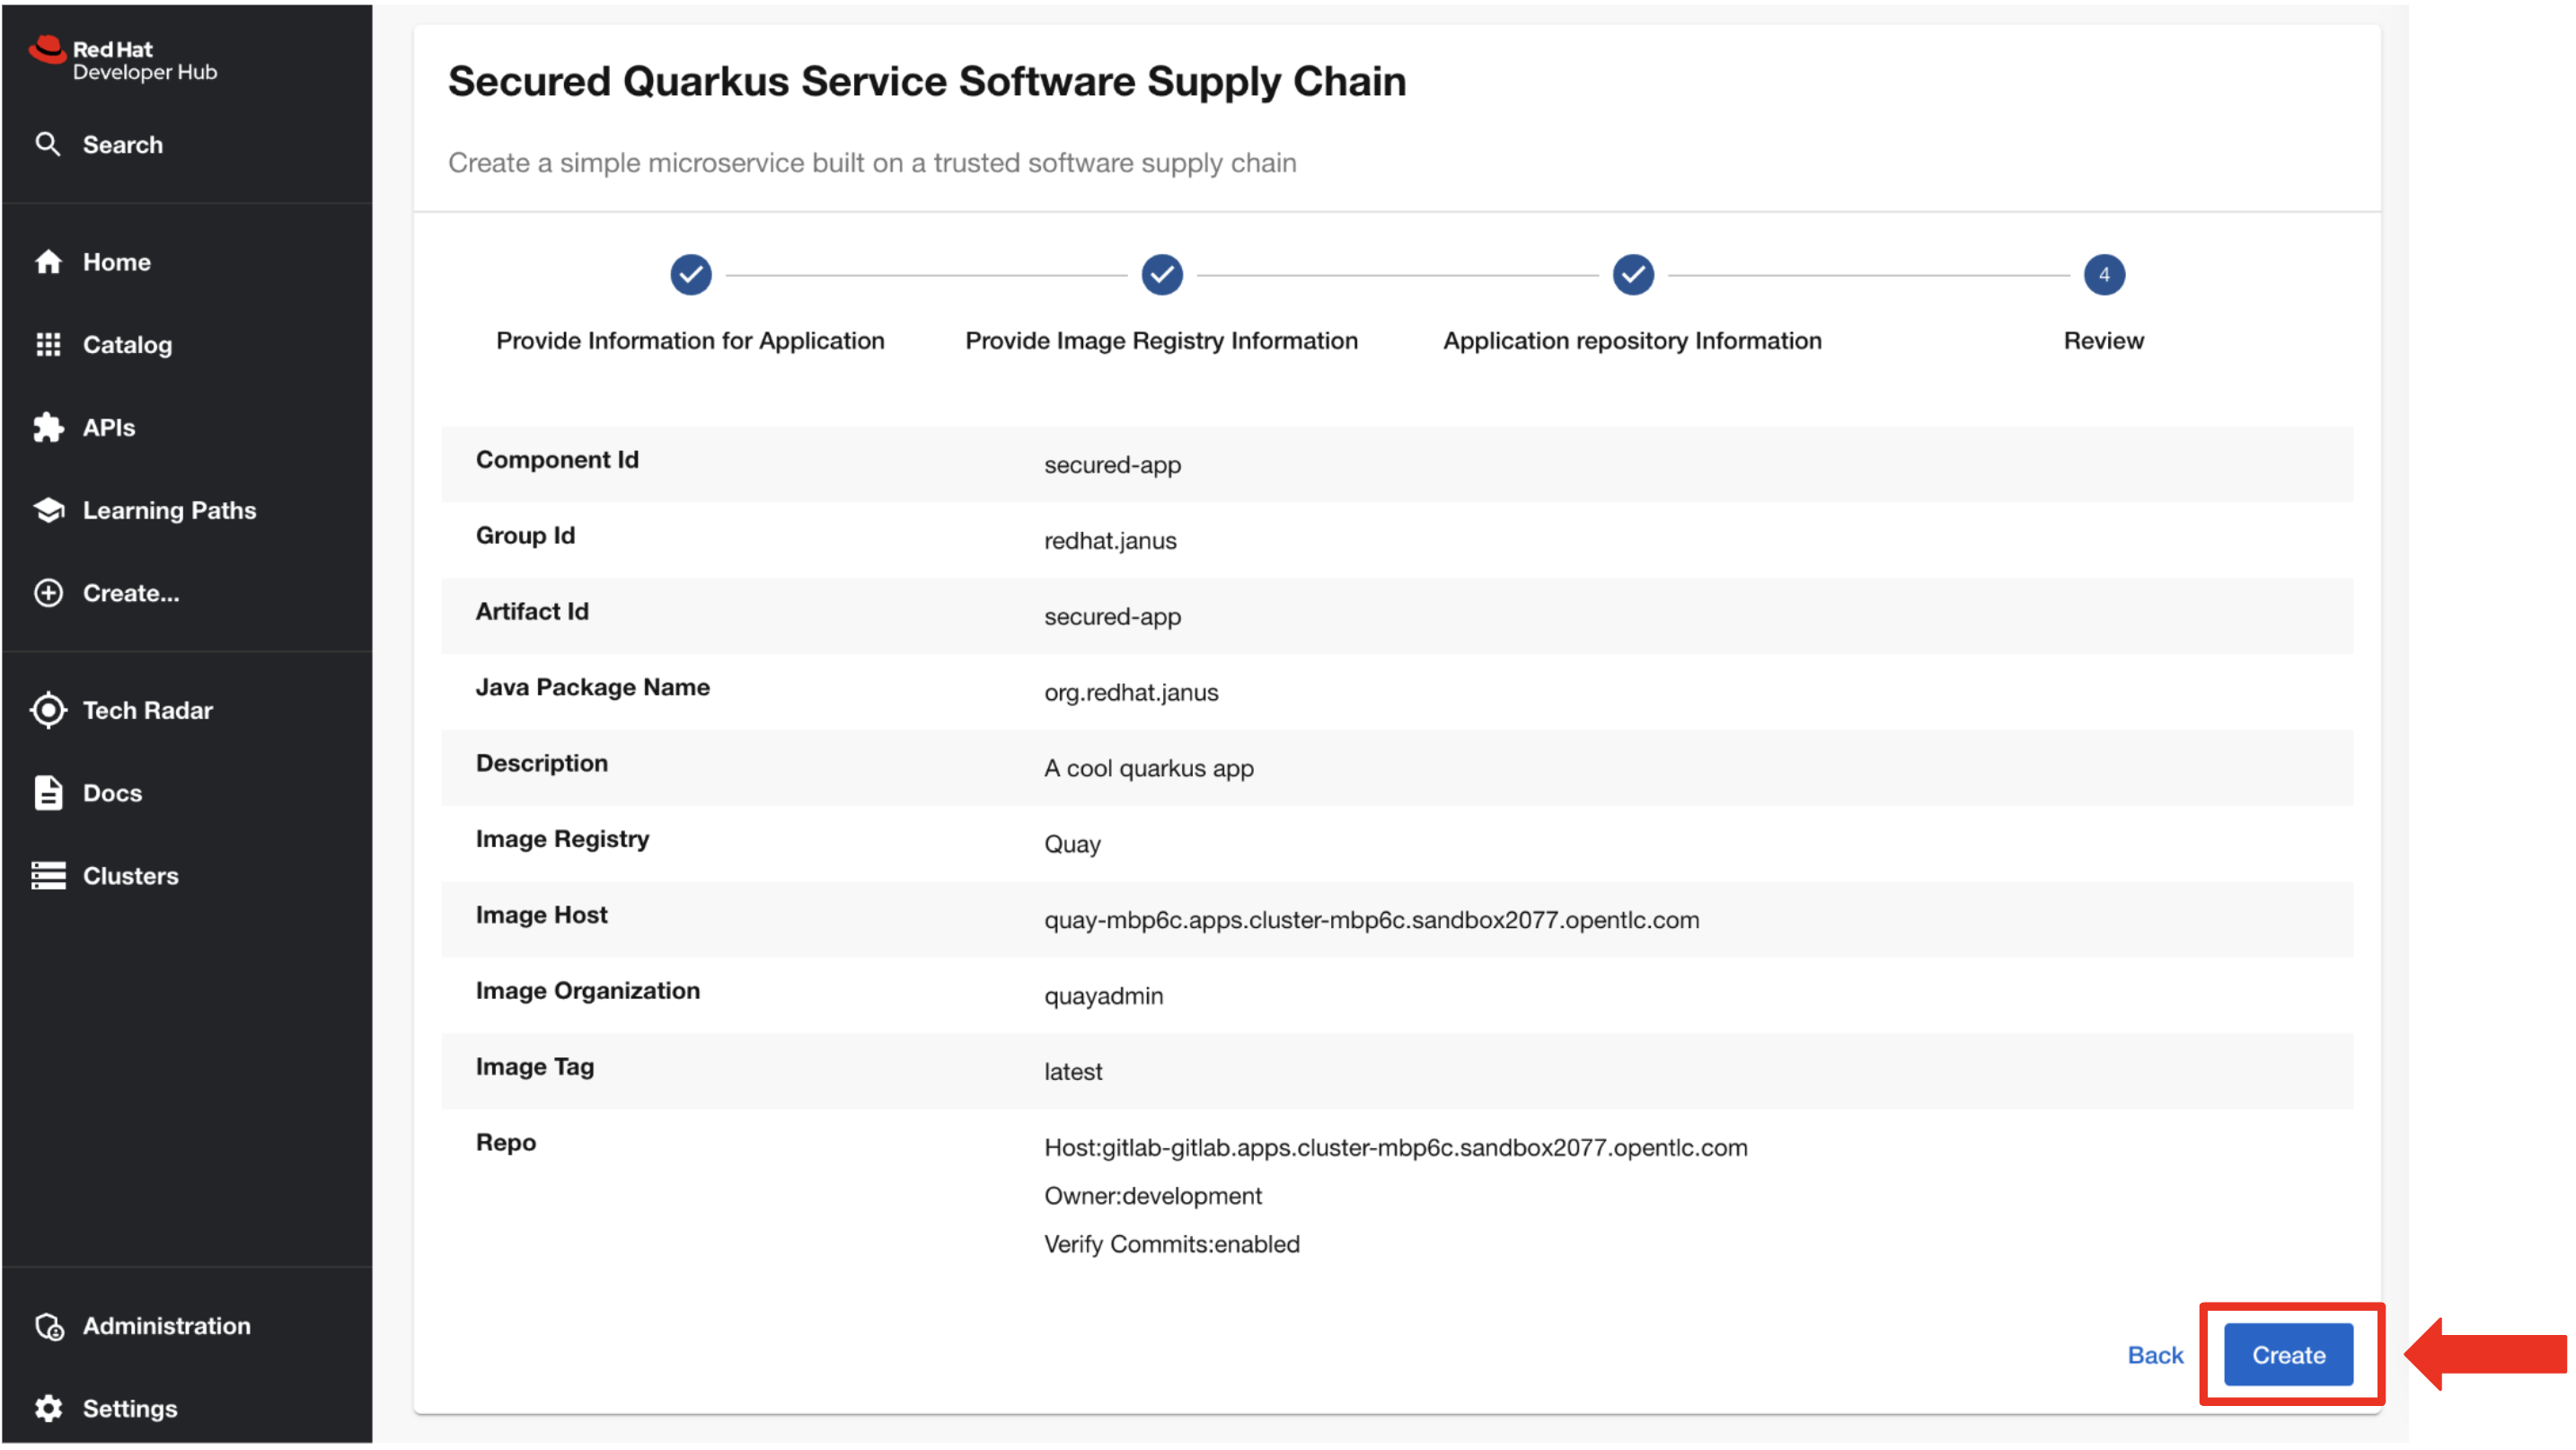Click the Search magnifier icon
Screen dimensions: 2576x1450
click(x=47, y=144)
